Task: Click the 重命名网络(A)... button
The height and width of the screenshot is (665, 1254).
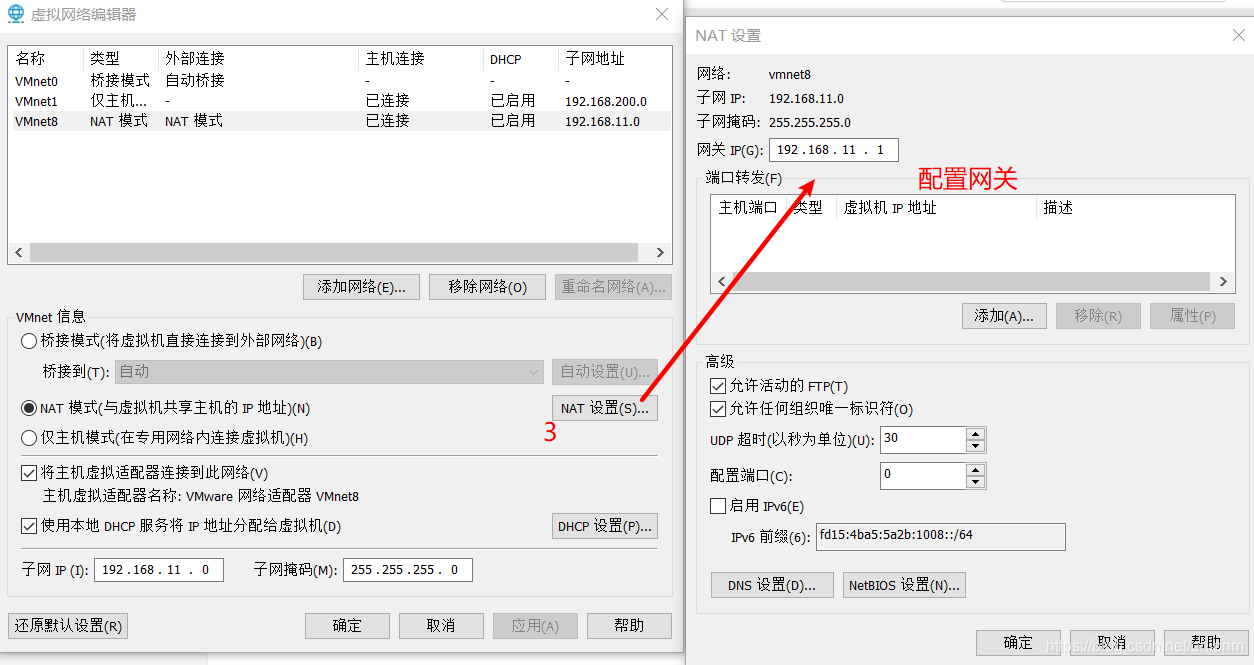Action: pyautogui.click(x=613, y=287)
